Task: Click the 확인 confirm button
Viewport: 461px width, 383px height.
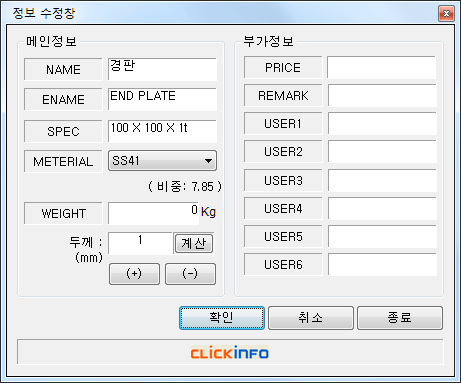Action: pos(222,318)
